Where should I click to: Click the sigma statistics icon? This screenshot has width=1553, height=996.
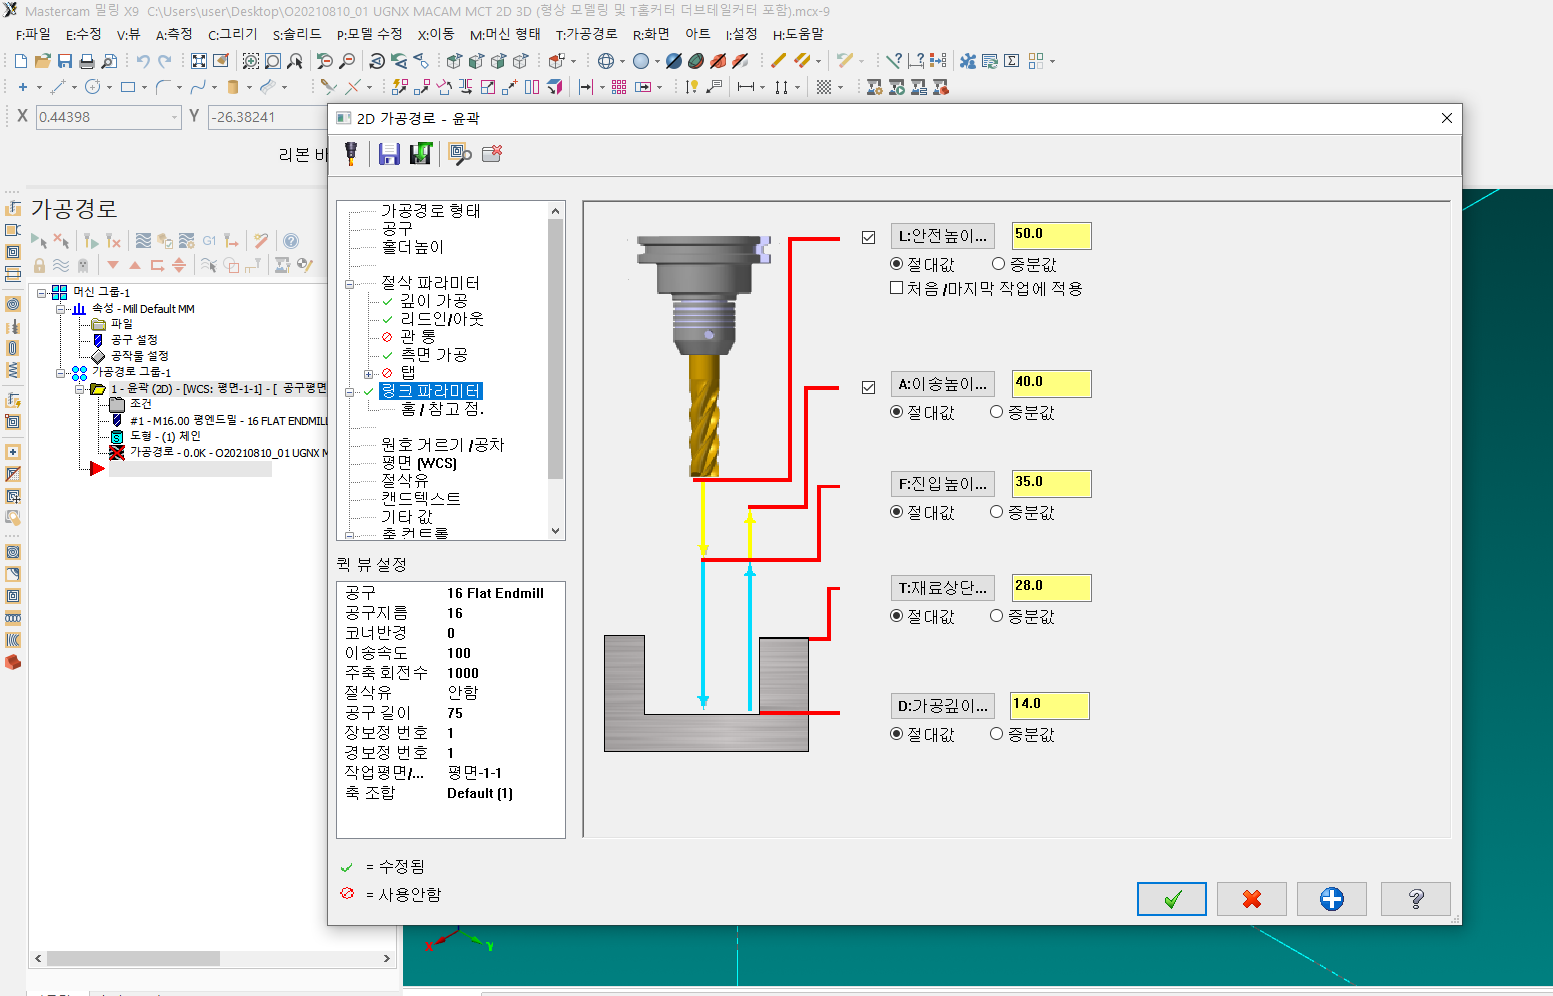pyautogui.click(x=1012, y=61)
